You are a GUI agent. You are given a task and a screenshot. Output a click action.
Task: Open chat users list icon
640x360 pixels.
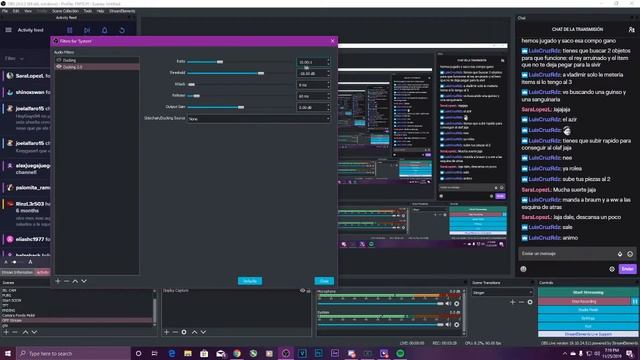631,30
